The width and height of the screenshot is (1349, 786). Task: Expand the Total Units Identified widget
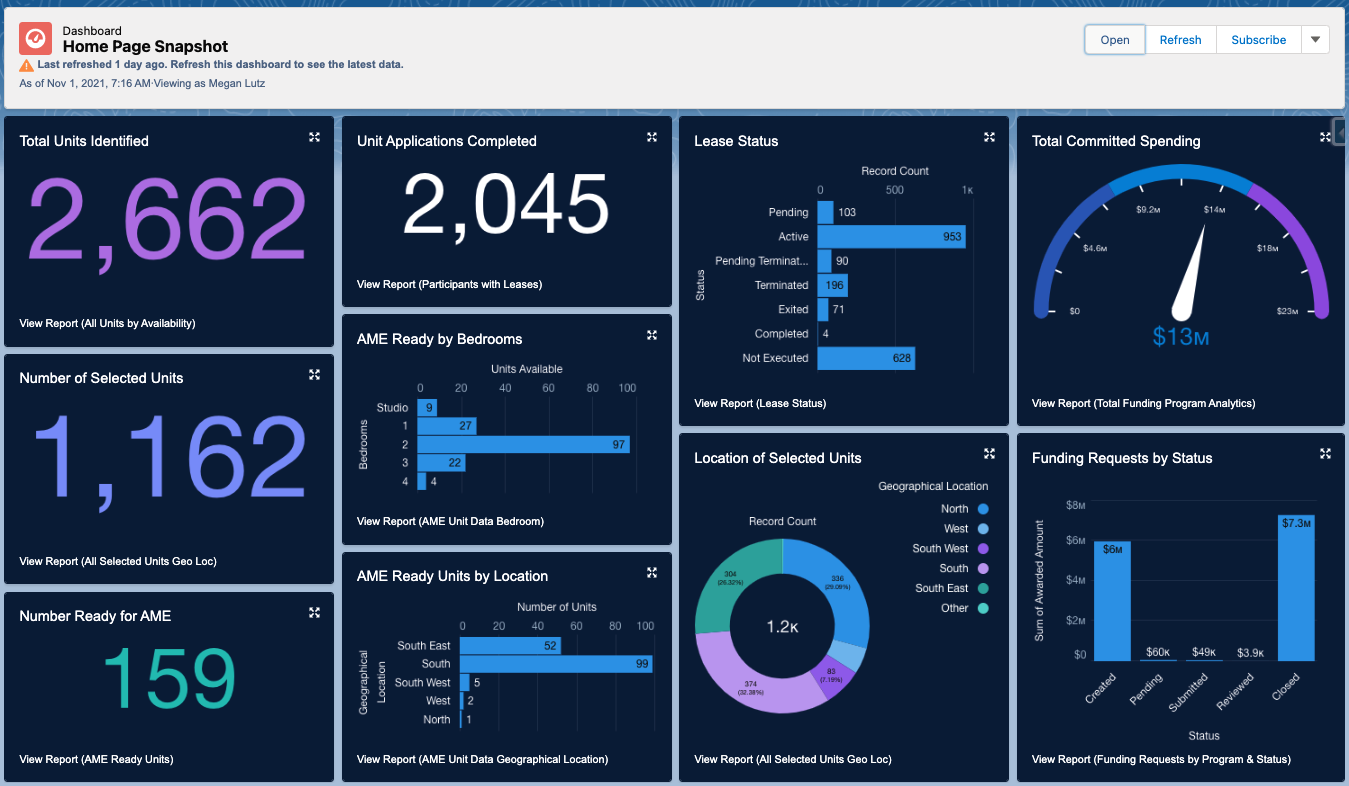314,137
